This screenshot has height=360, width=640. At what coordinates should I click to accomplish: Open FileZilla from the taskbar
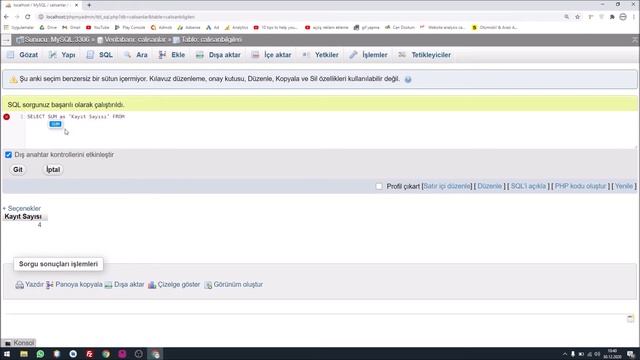[89, 354]
